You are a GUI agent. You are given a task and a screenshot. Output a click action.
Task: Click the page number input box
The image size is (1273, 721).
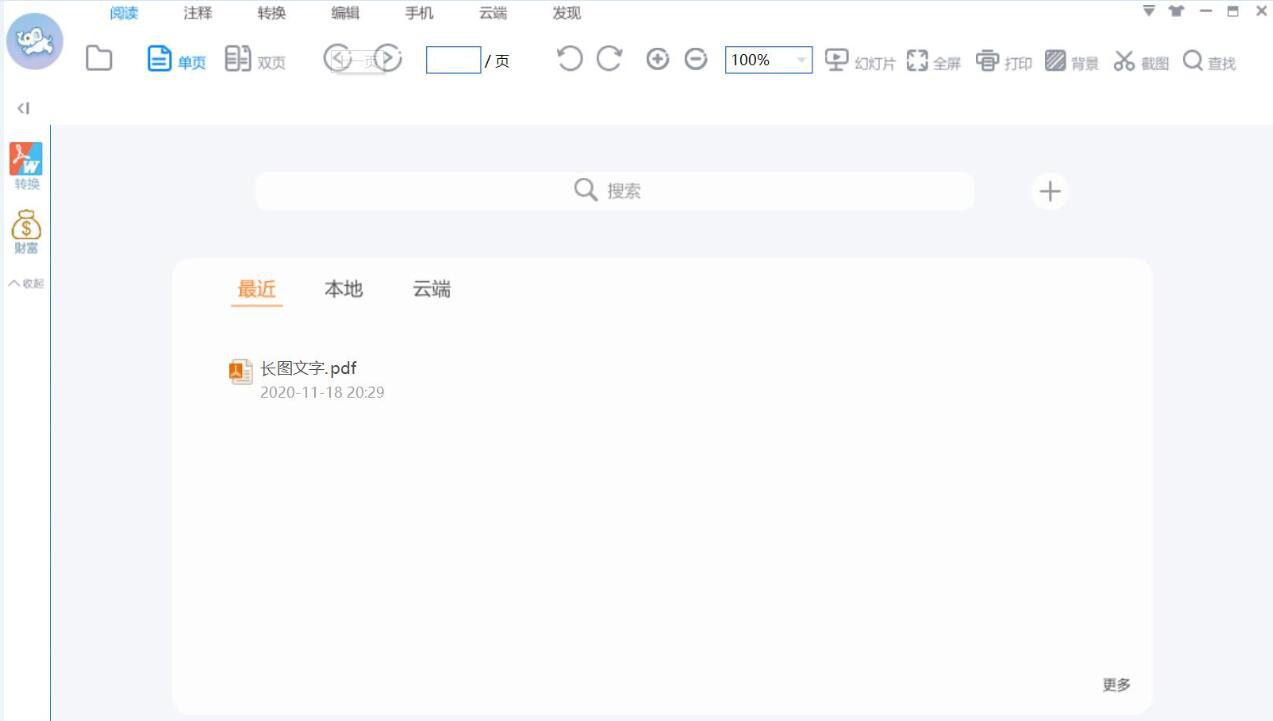tap(453, 60)
